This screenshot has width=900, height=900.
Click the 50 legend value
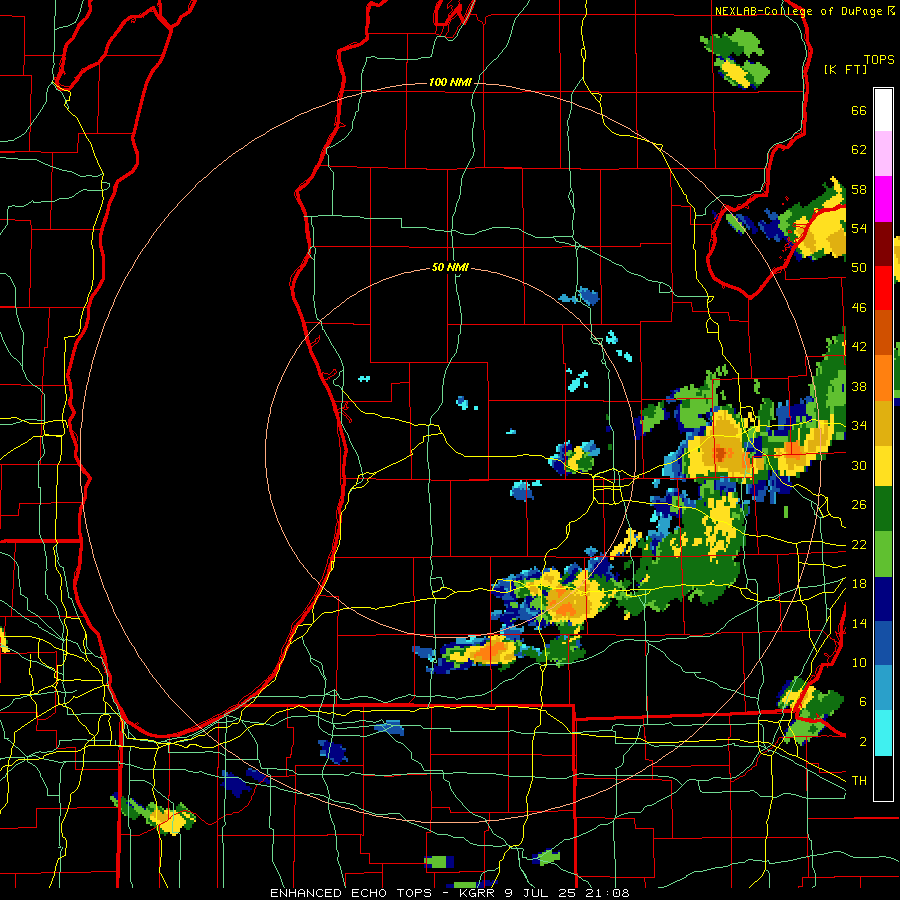tap(859, 268)
